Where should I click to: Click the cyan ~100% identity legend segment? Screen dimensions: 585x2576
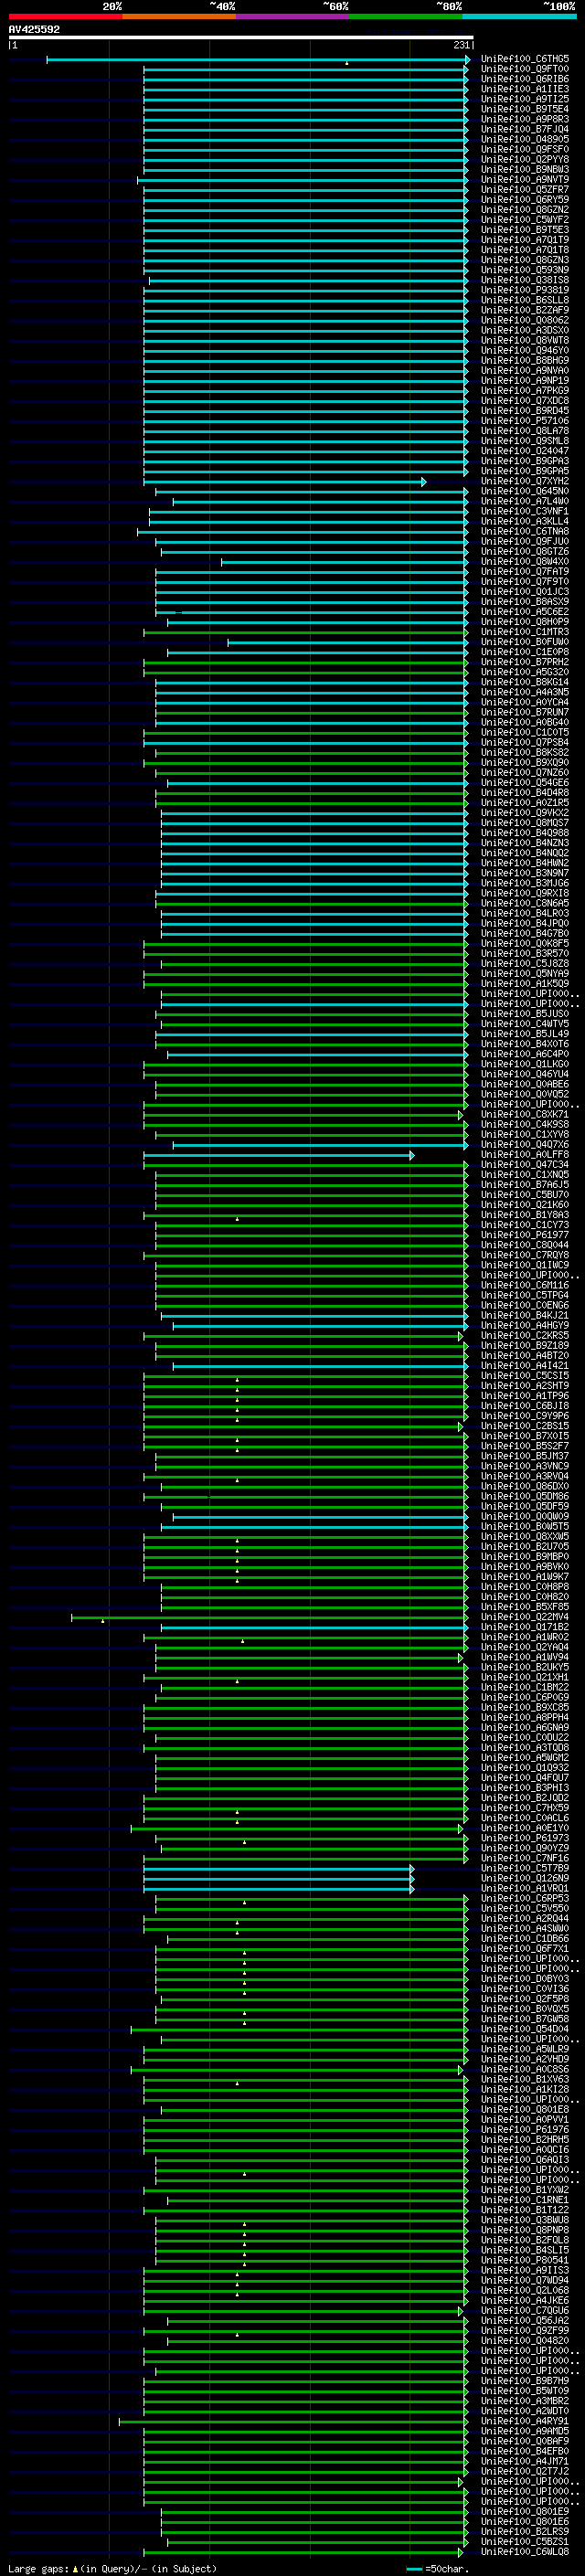(520, 16)
